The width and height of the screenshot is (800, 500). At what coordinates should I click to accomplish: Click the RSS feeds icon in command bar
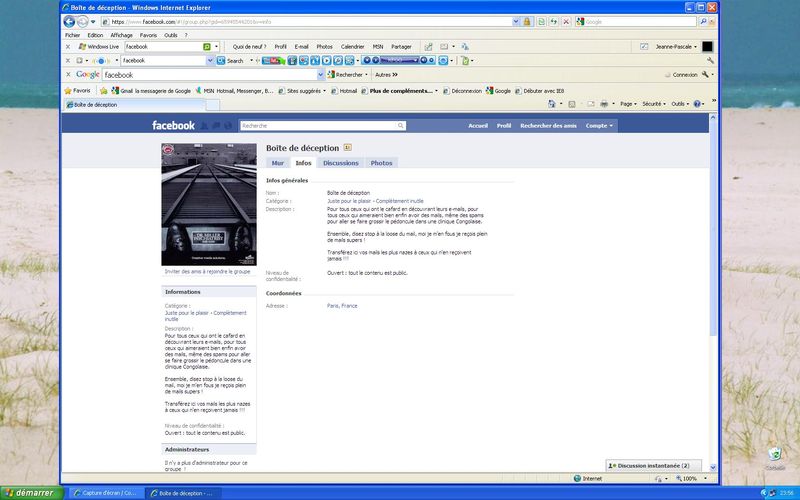click(x=572, y=104)
